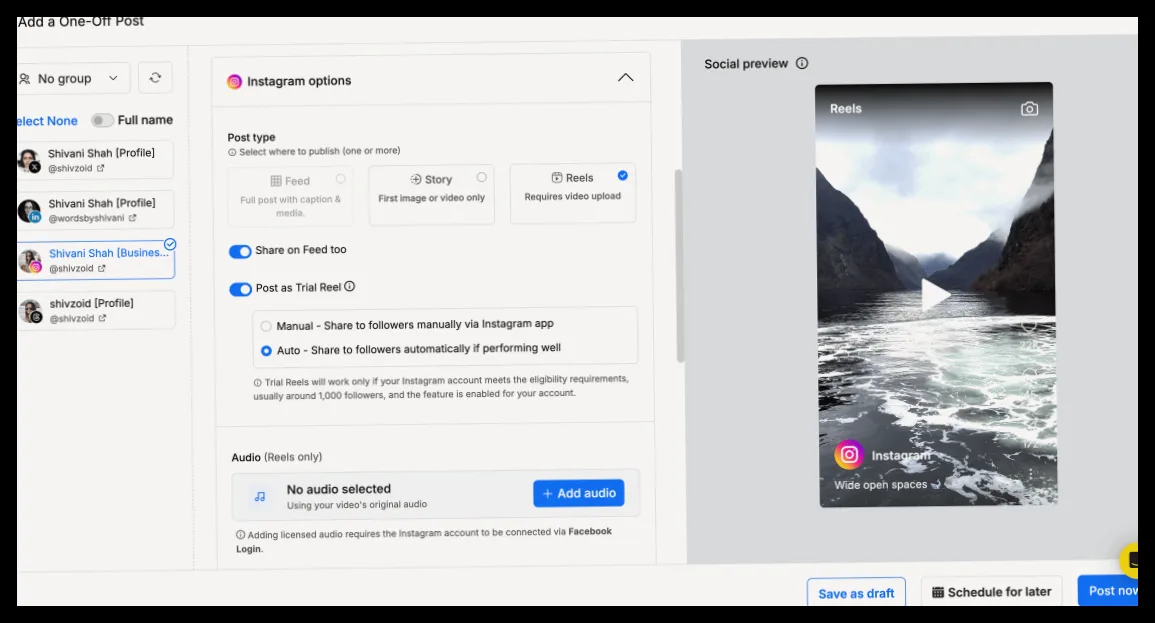The image size is (1155, 623).
Task: Toggle the Full name switch
Action: coord(102,120)
